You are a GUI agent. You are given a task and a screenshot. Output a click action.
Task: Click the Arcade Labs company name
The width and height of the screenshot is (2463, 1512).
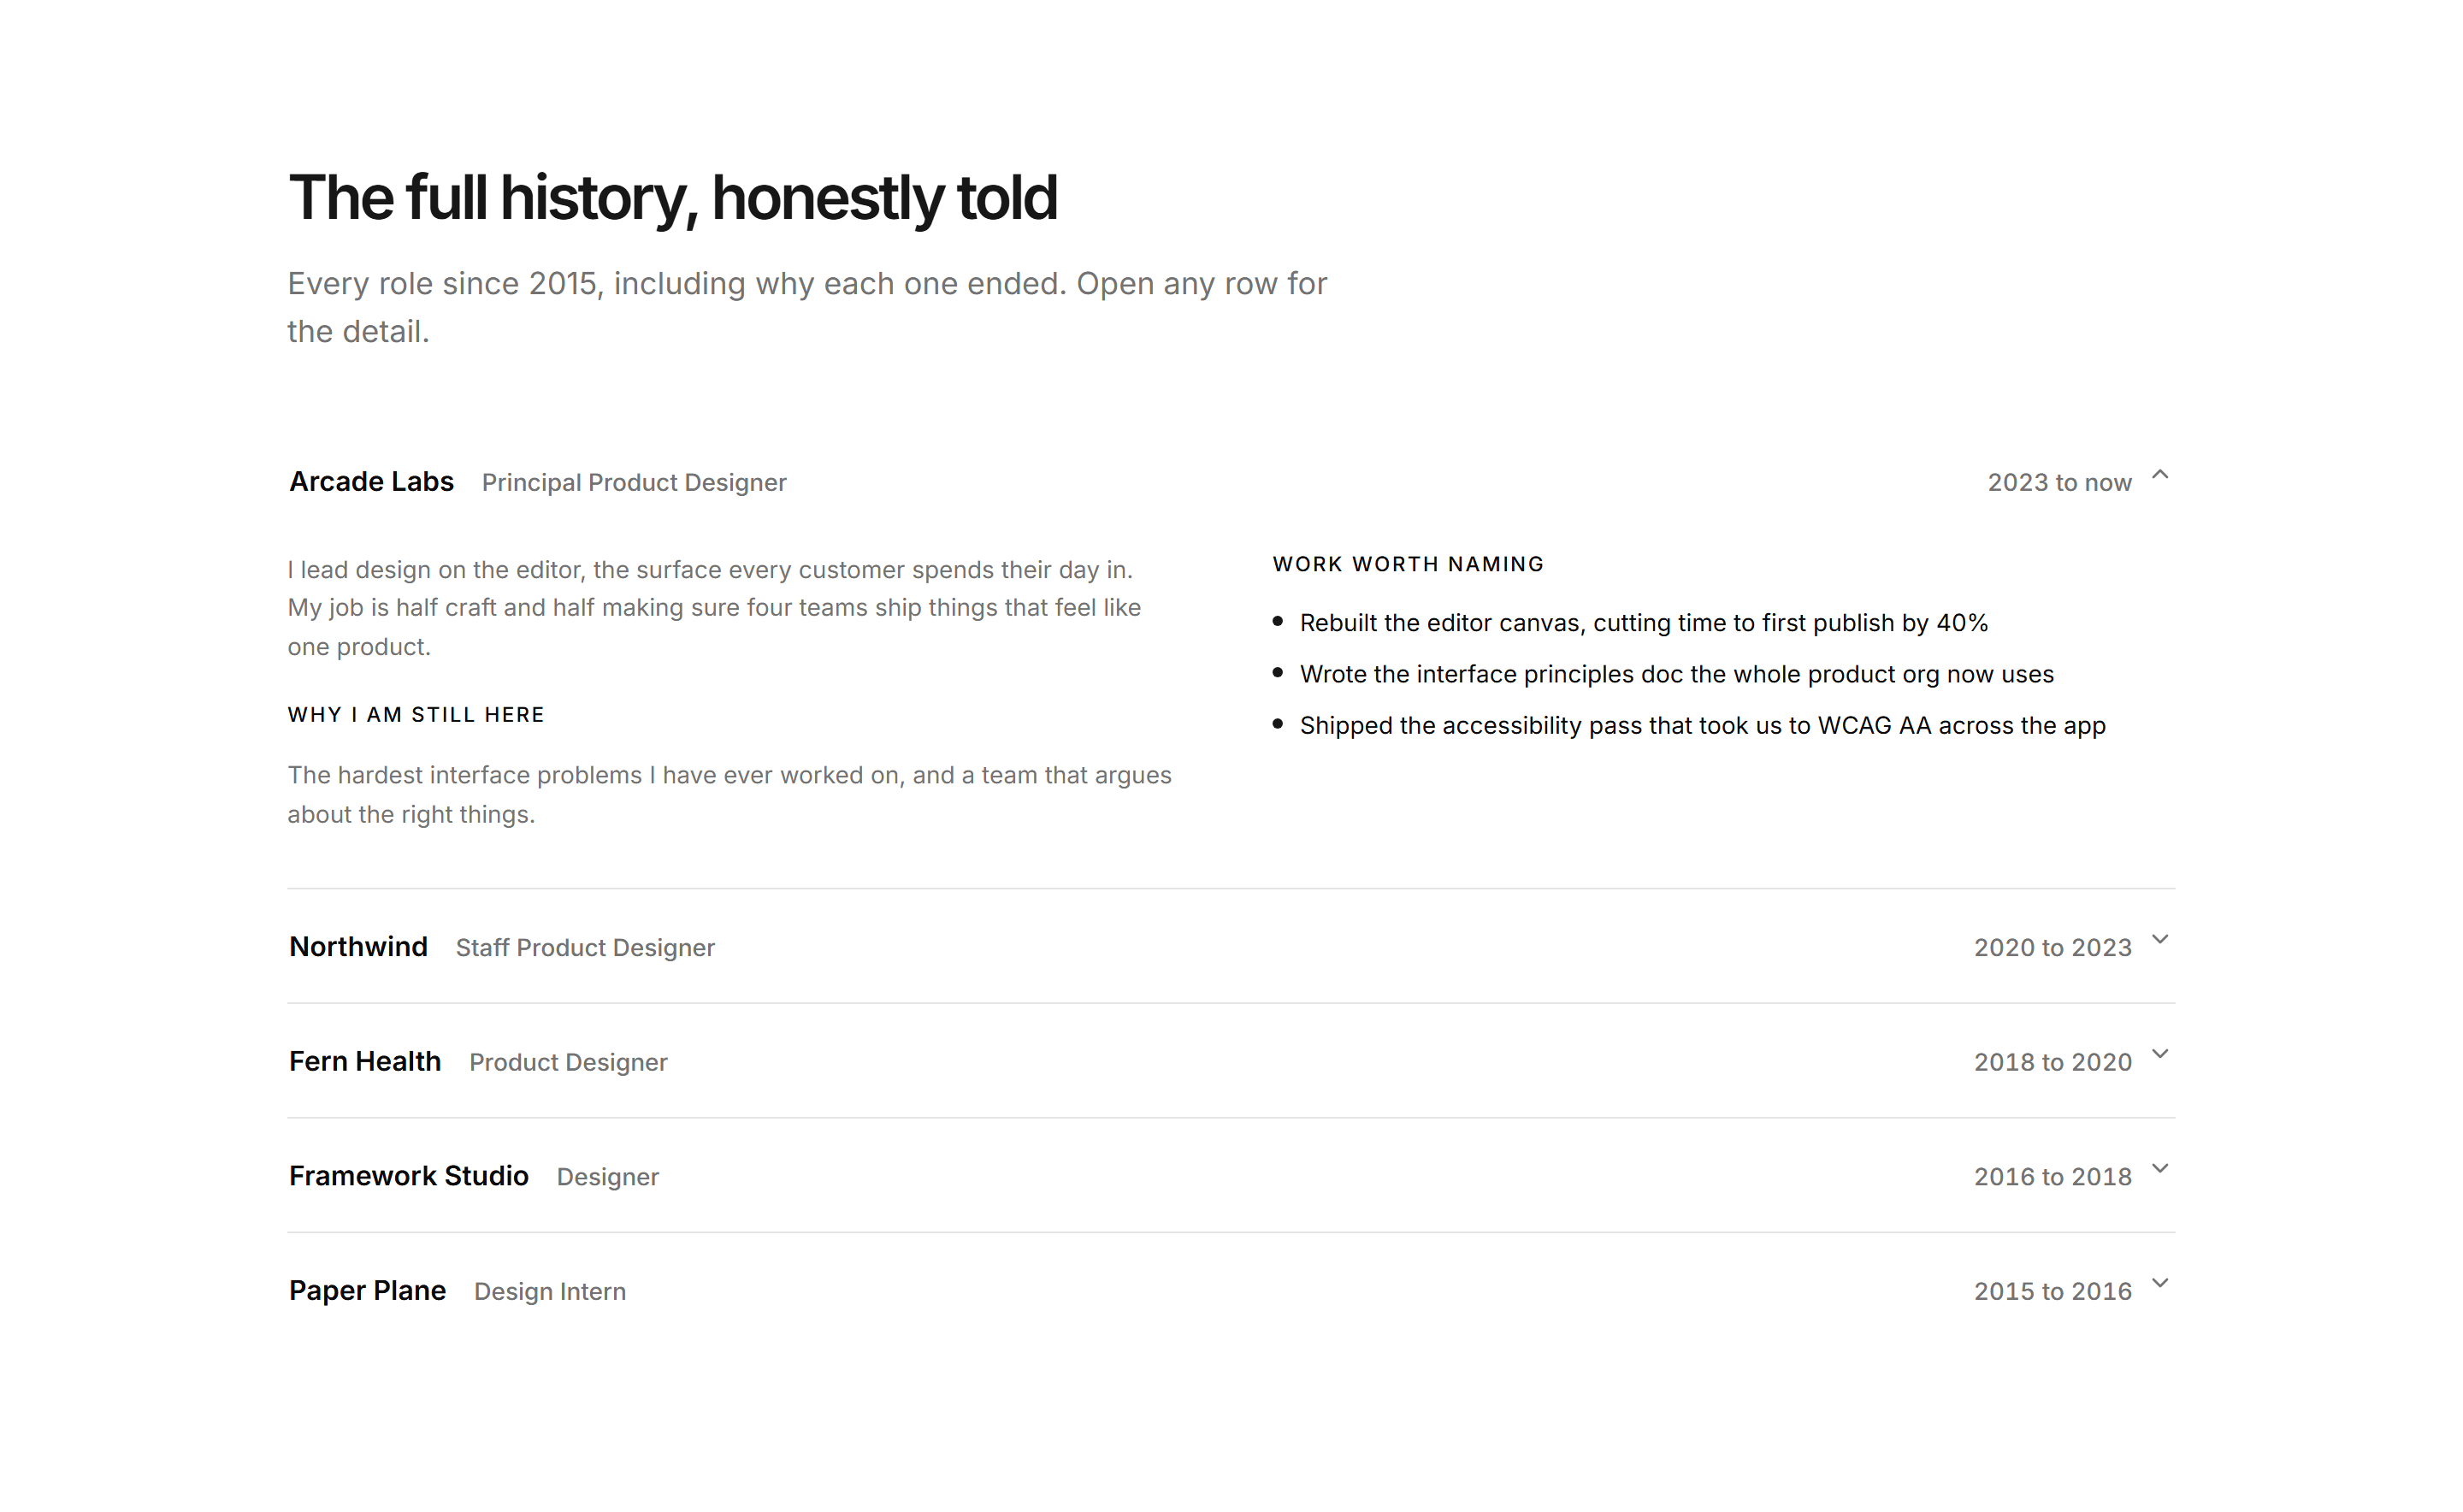coord(371,482)
